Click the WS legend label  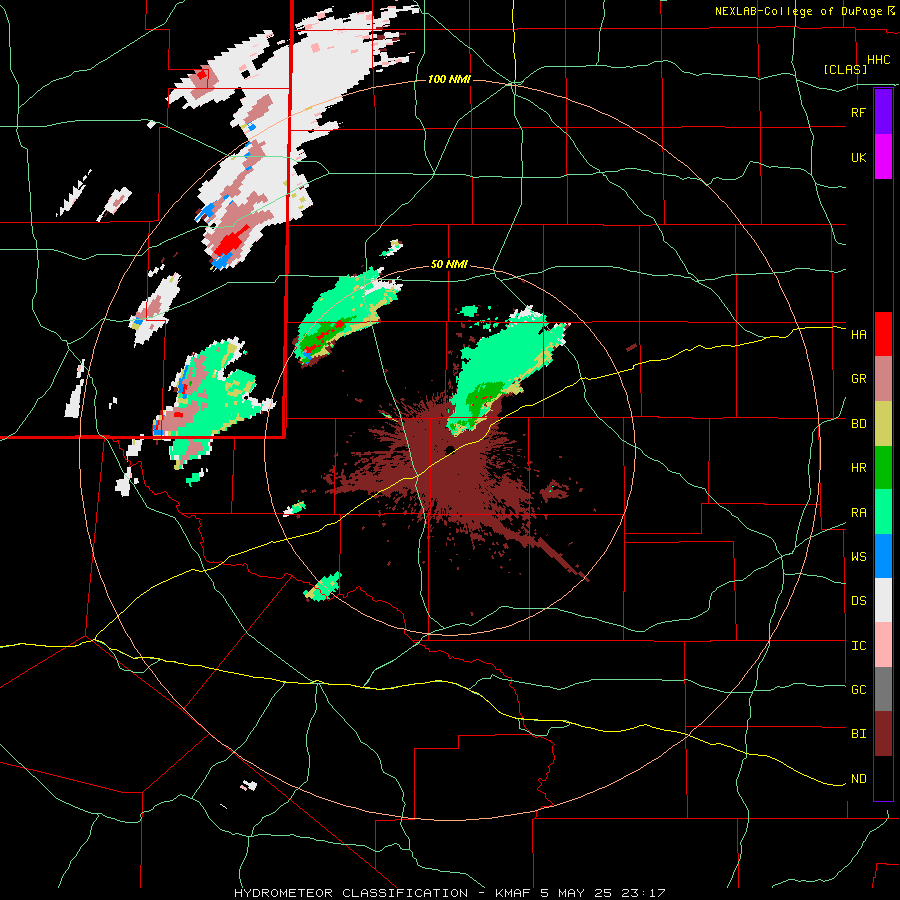tap(858, 557)
